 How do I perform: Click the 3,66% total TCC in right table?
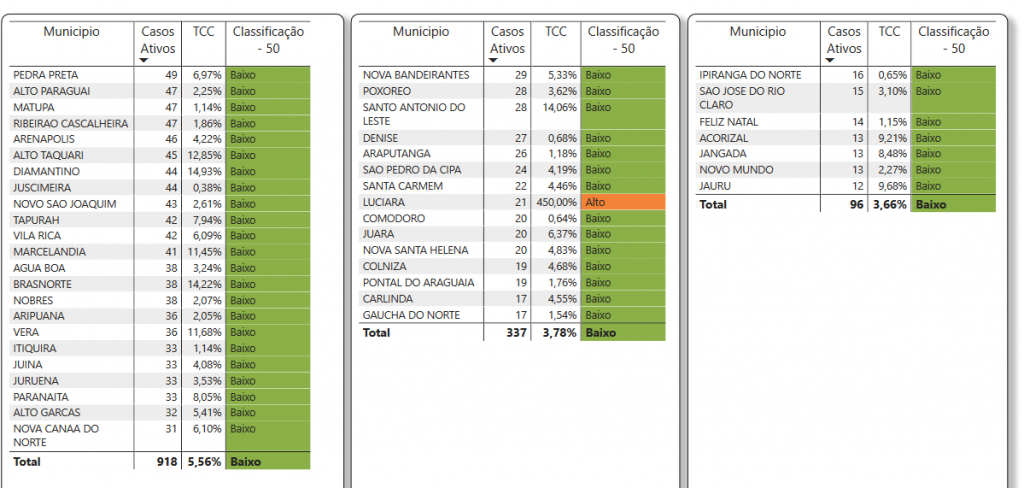pyautogui.click(x=886, y=204)
